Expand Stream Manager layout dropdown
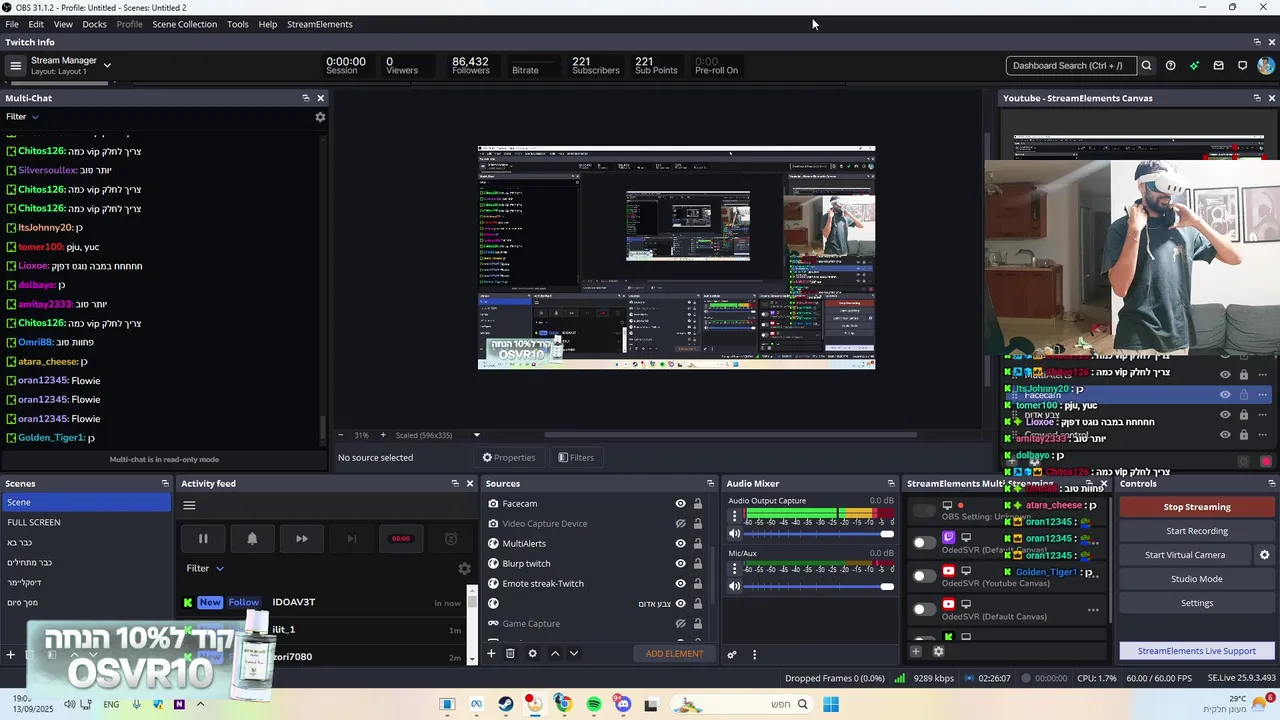This screenshot has height=720, width=1280. click(x=107, y=66)
